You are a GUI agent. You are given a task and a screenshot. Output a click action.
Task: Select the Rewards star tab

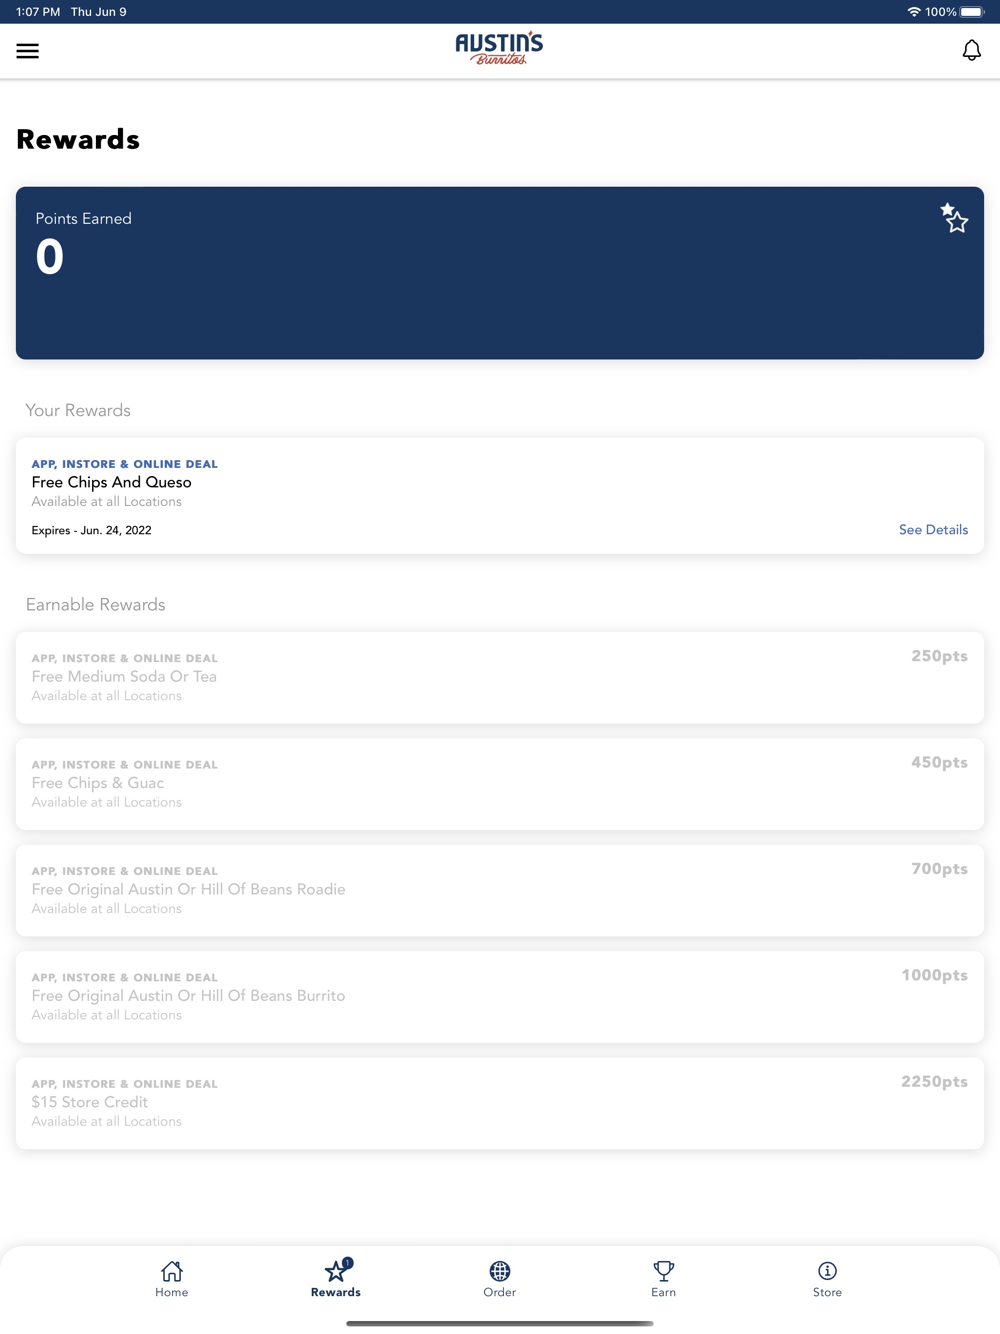pyautogui.click(x=336, y=1279)
